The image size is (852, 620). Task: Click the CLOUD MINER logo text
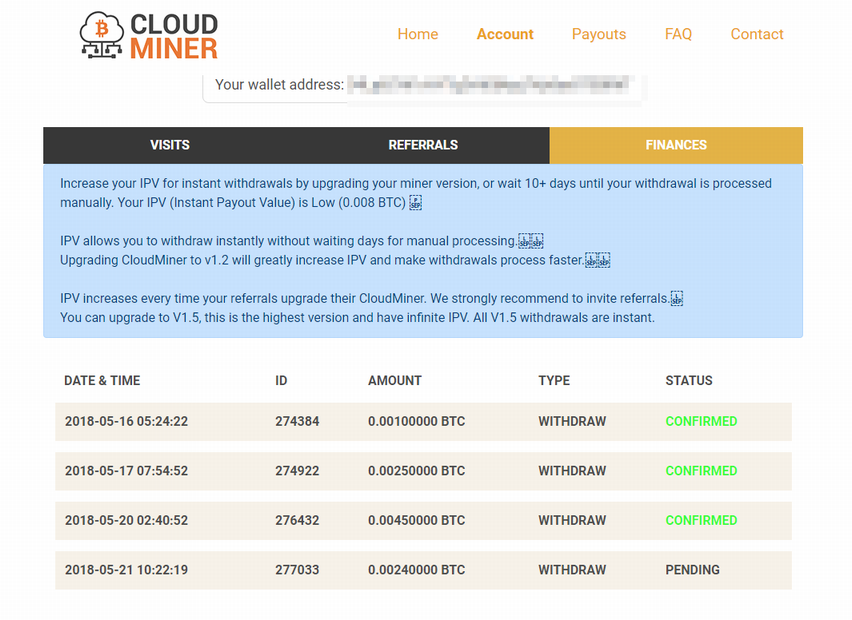tap(174, 36)
